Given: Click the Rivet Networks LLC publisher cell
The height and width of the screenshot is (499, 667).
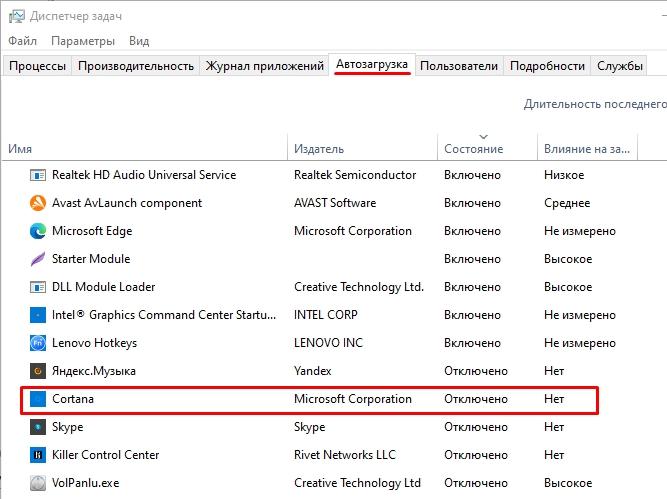Looking at the screenshot, I should (345, 455).
